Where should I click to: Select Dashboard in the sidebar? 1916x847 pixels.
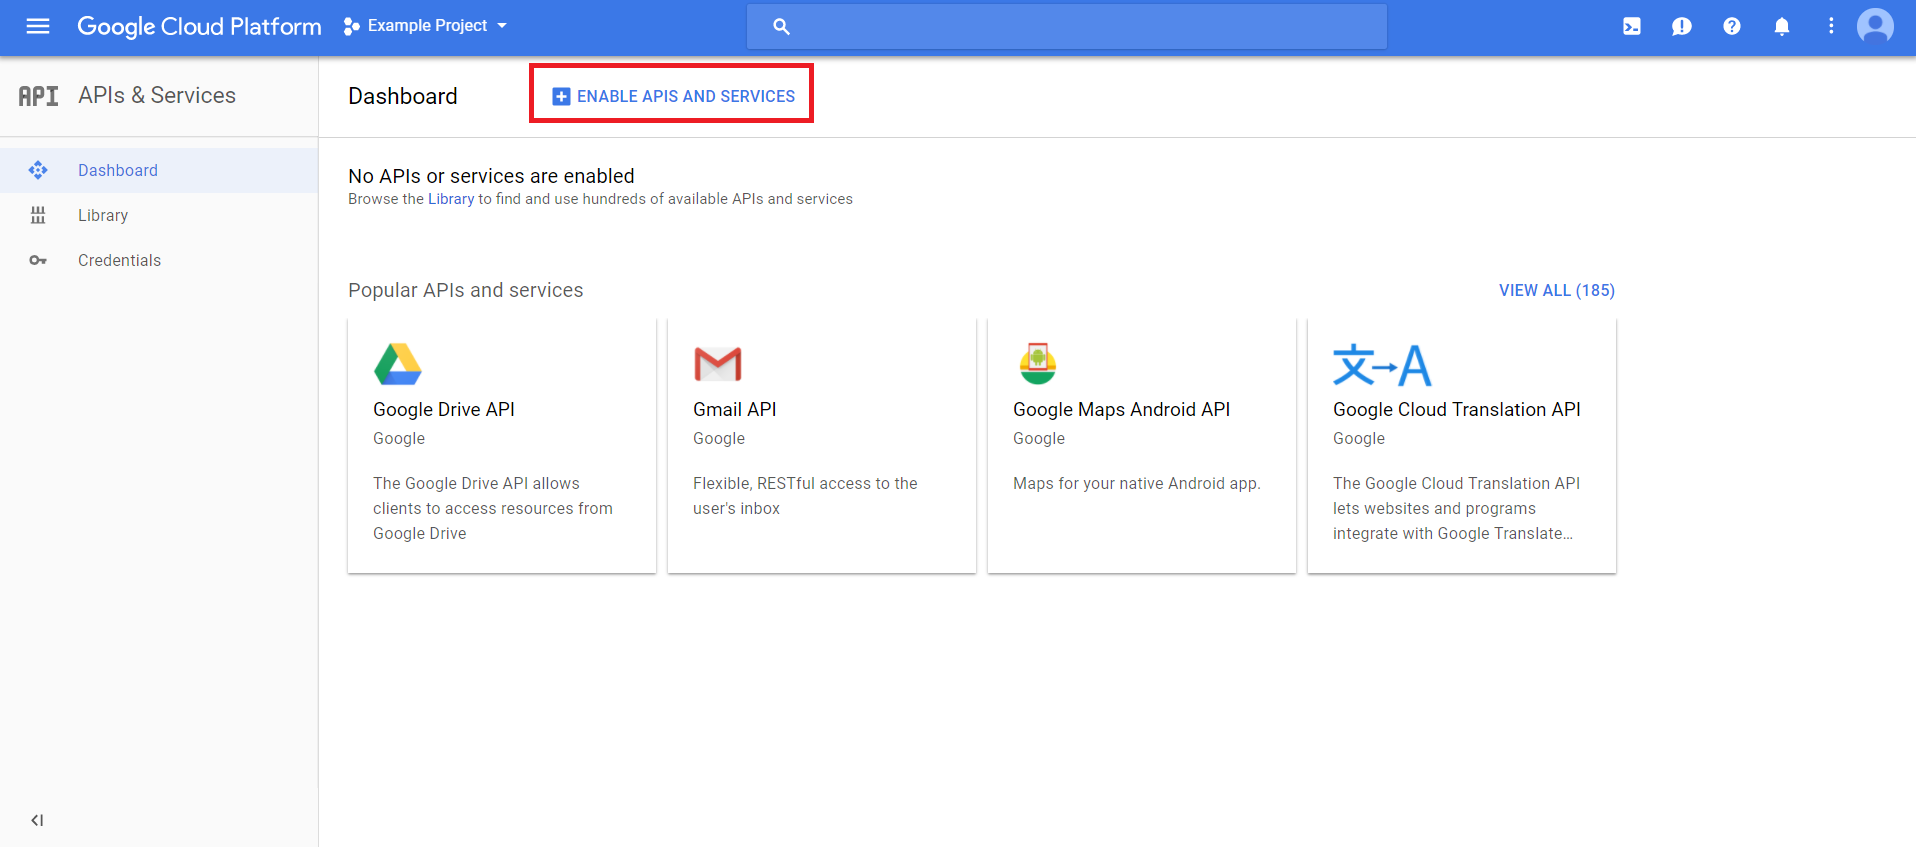pyautogui.click(x=159, y=171)
